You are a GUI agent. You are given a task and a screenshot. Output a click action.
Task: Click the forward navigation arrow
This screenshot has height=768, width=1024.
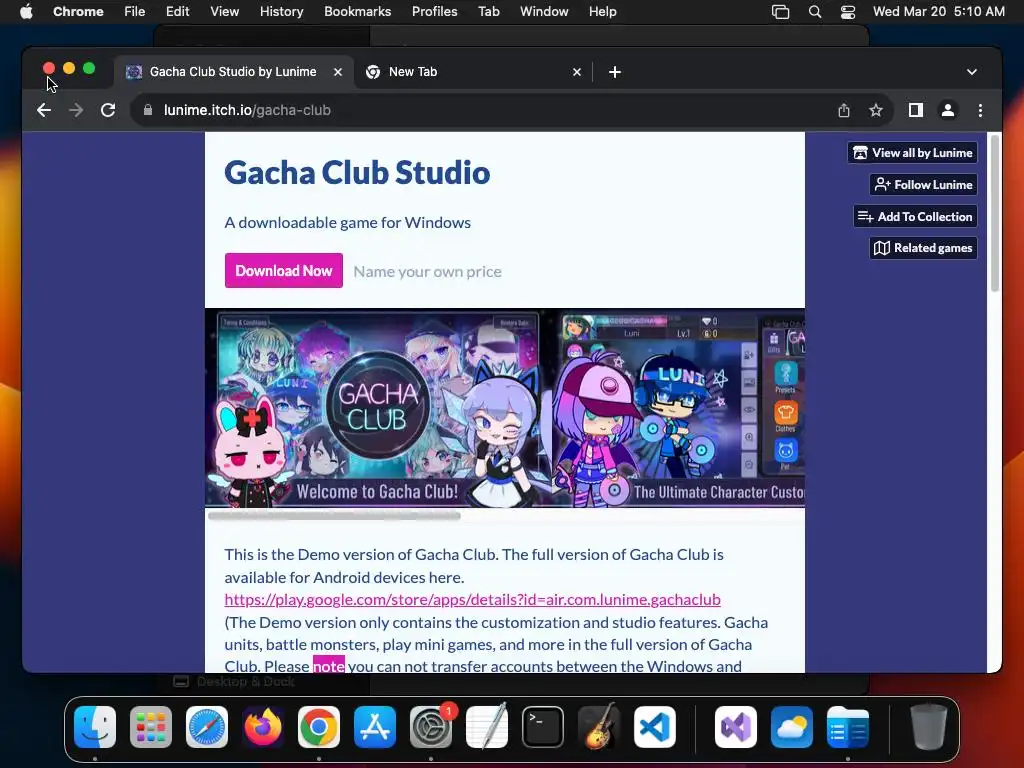pos(76,110)
